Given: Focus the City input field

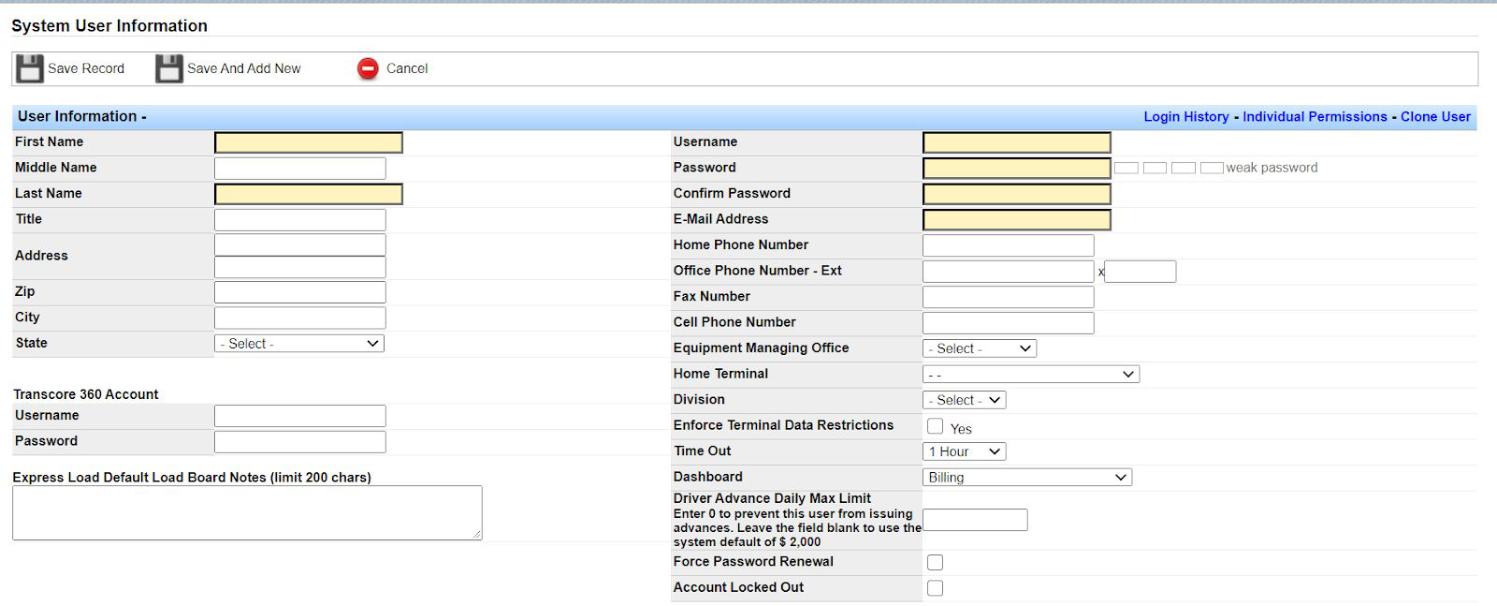Looking at the screenshot, I should pyautogui.click(x=300, y=318).
